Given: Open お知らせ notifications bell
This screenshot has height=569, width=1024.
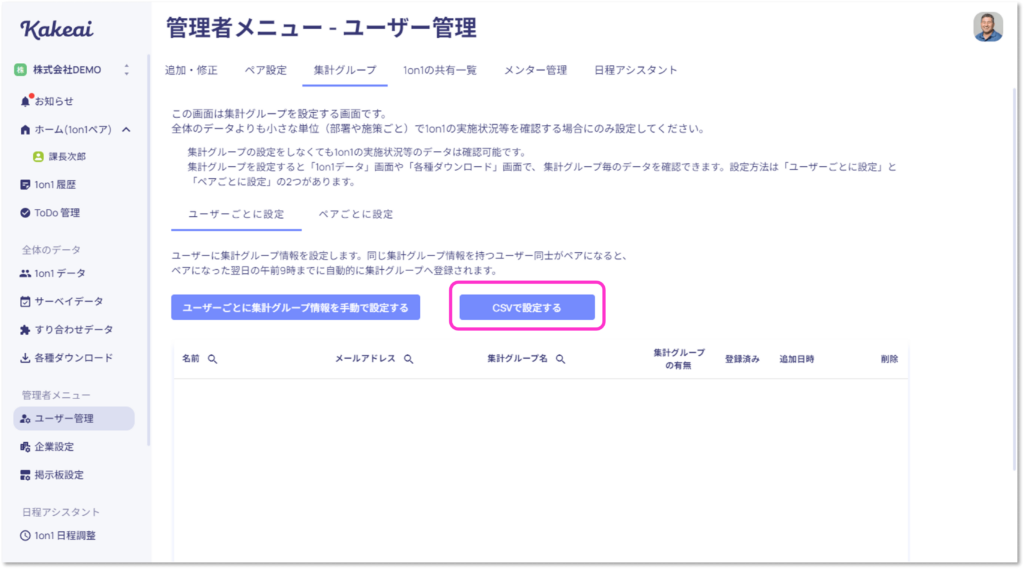Looking at the screenshot, I should (x=25, y=101).
